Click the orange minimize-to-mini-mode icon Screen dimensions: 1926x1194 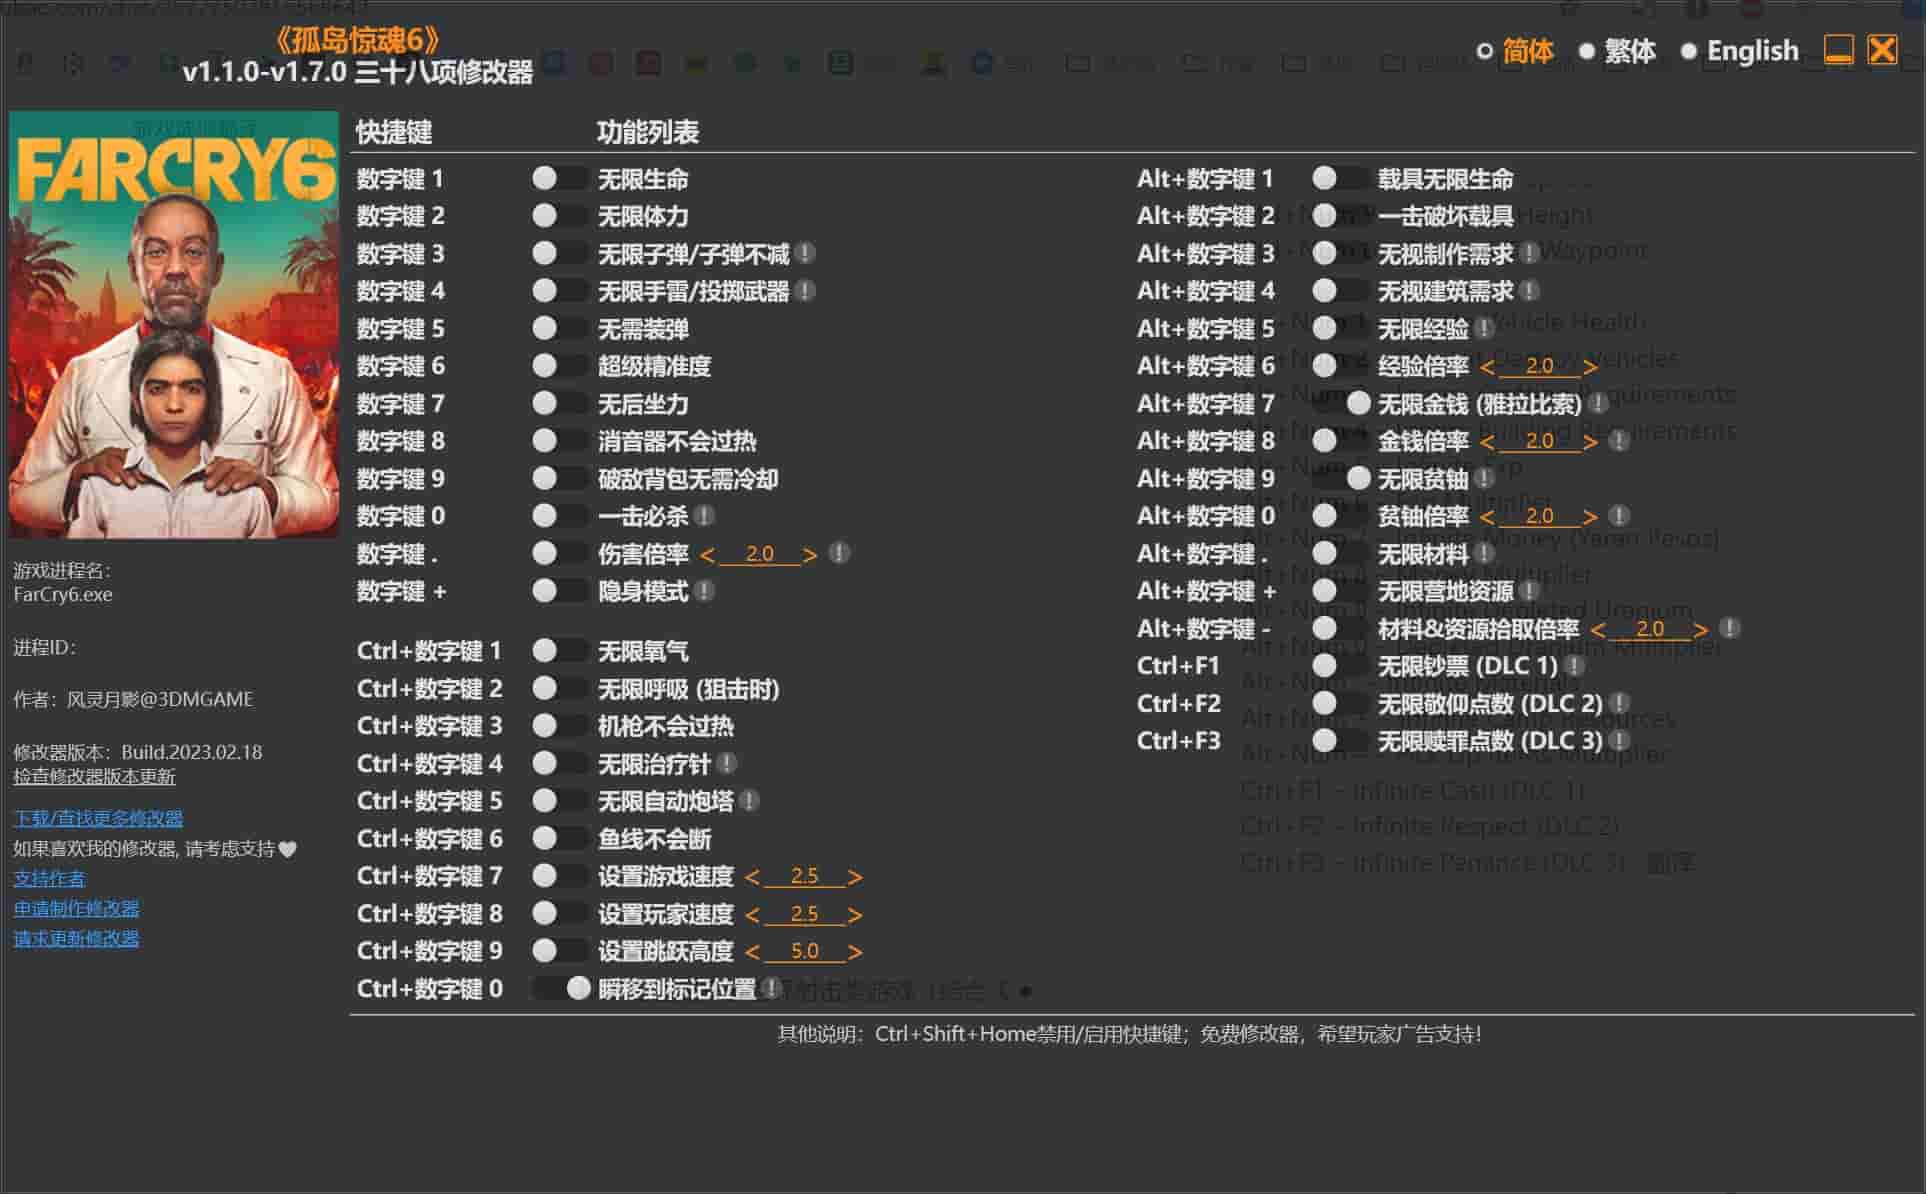(x=1838, y=50)
